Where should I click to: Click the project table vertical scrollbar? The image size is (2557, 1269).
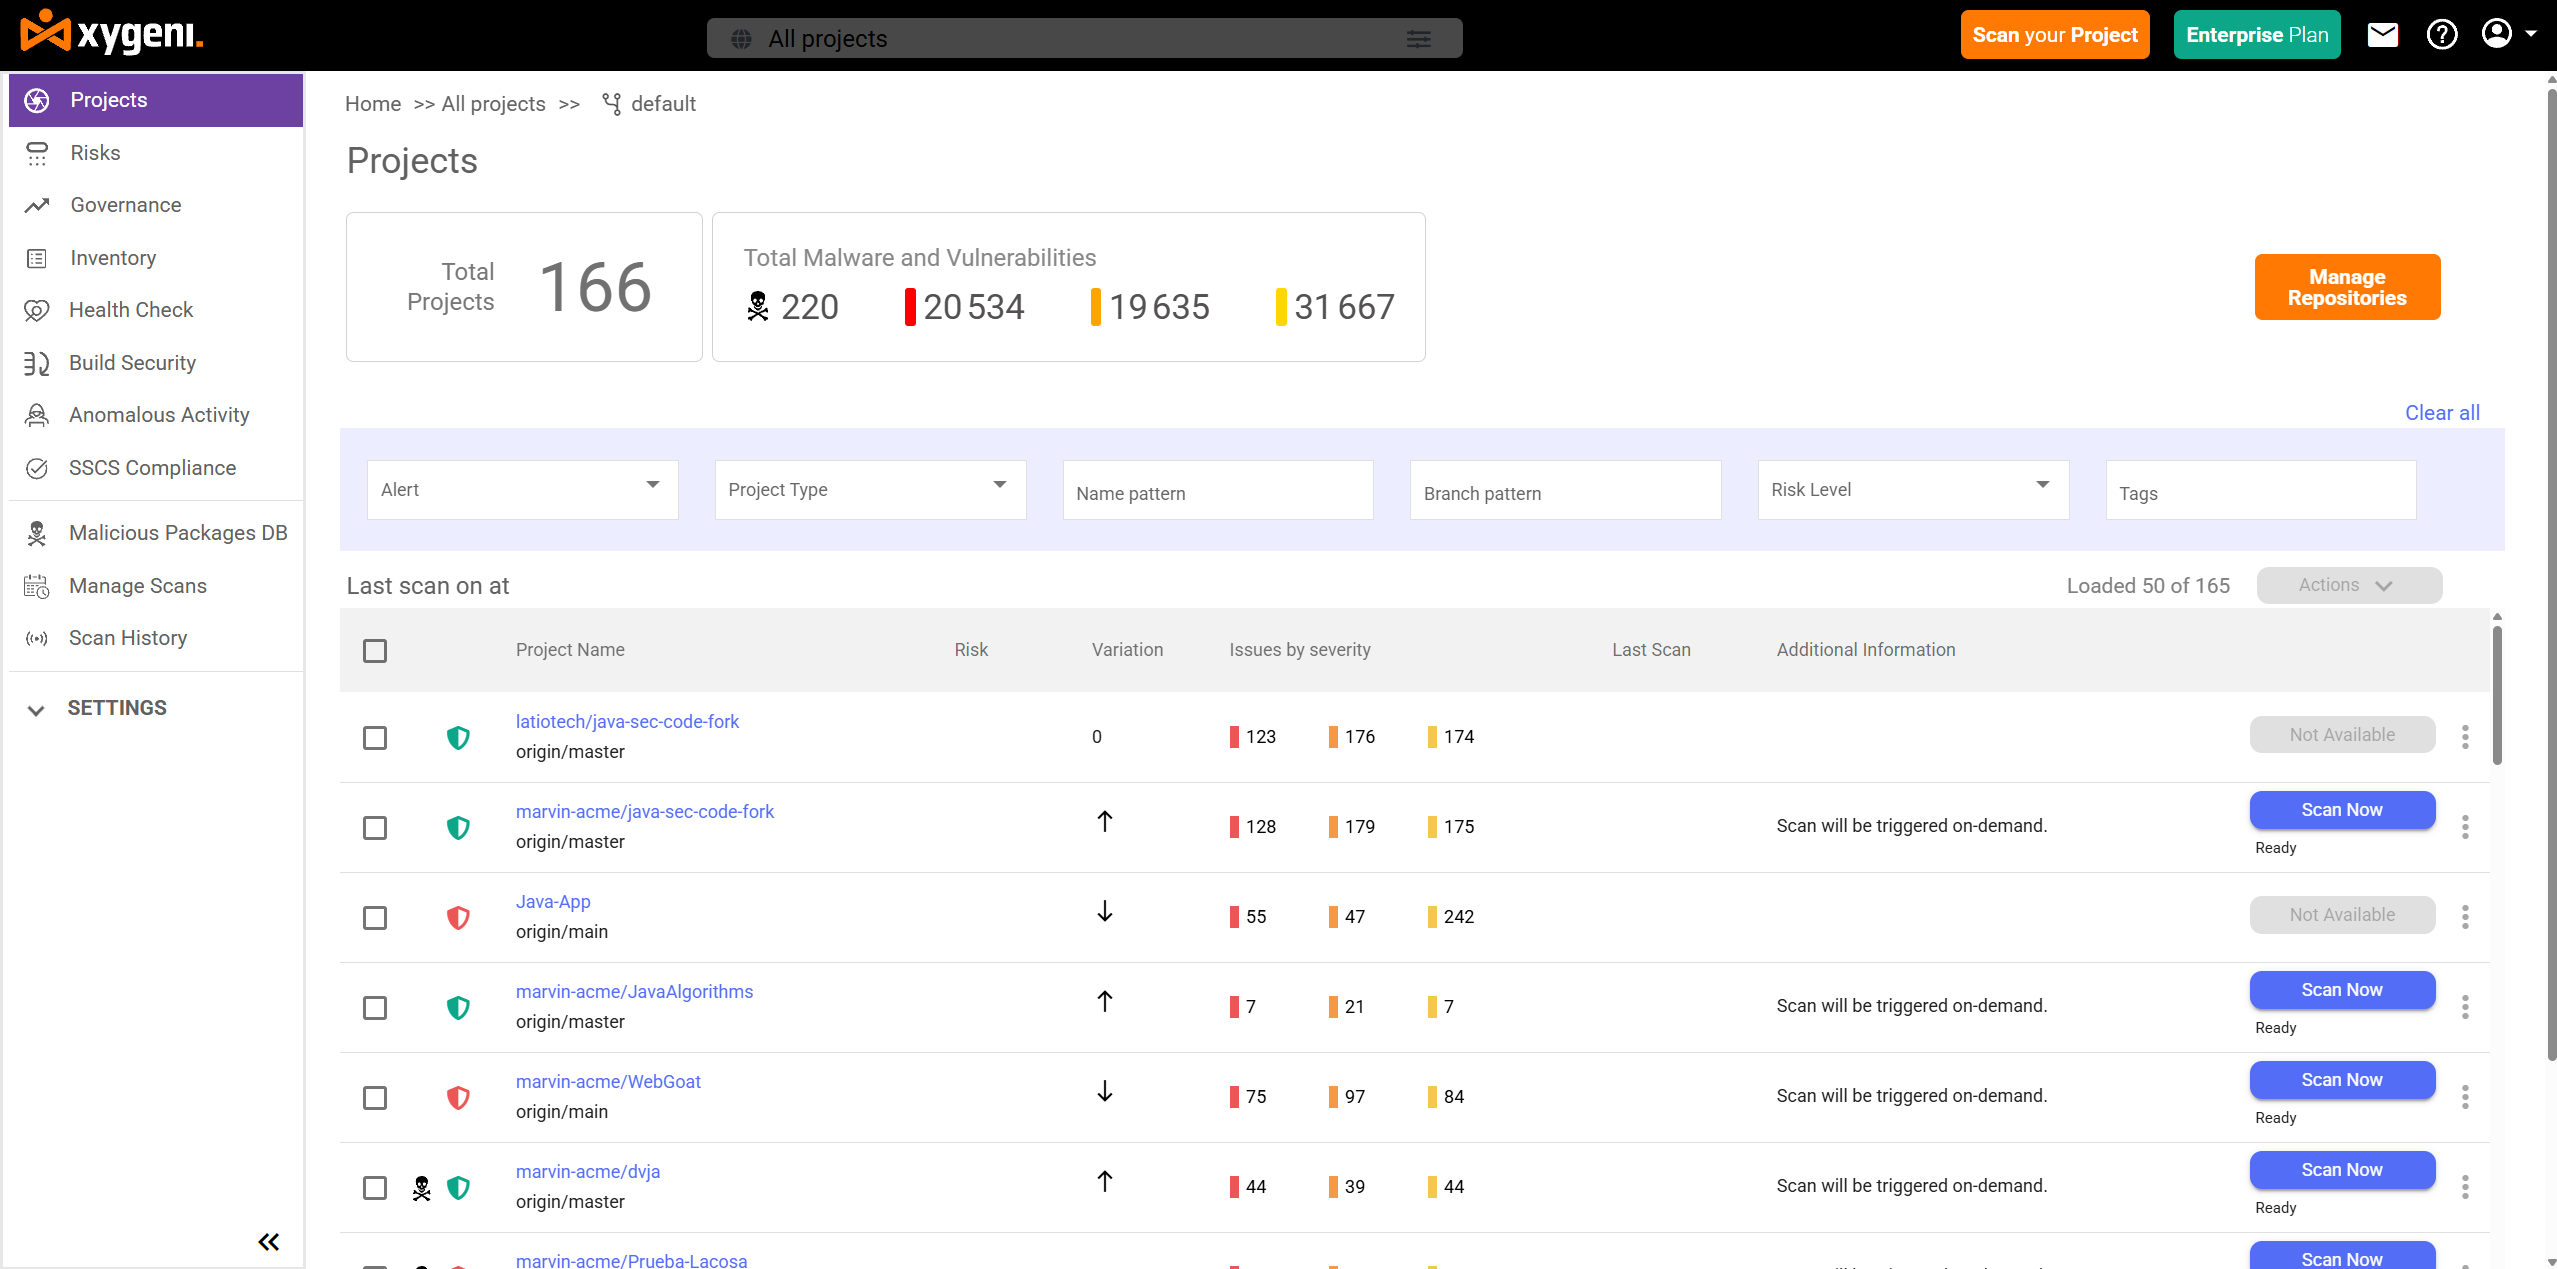pos(2496,695)
